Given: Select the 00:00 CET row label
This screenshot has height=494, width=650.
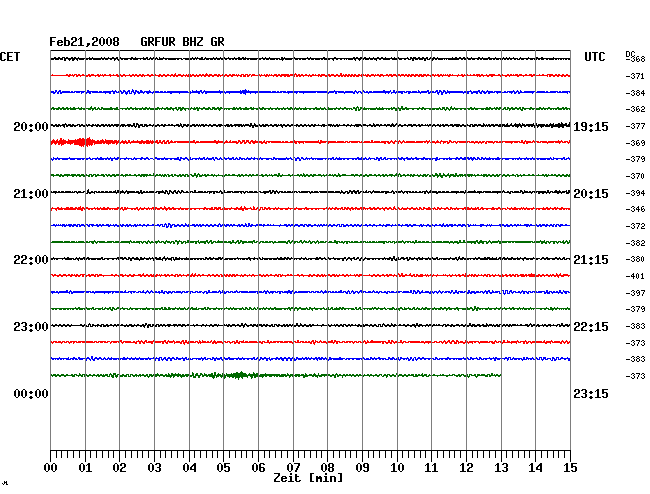Looking at the screenshot, I should pyautogui.click(x=31, y=394).
